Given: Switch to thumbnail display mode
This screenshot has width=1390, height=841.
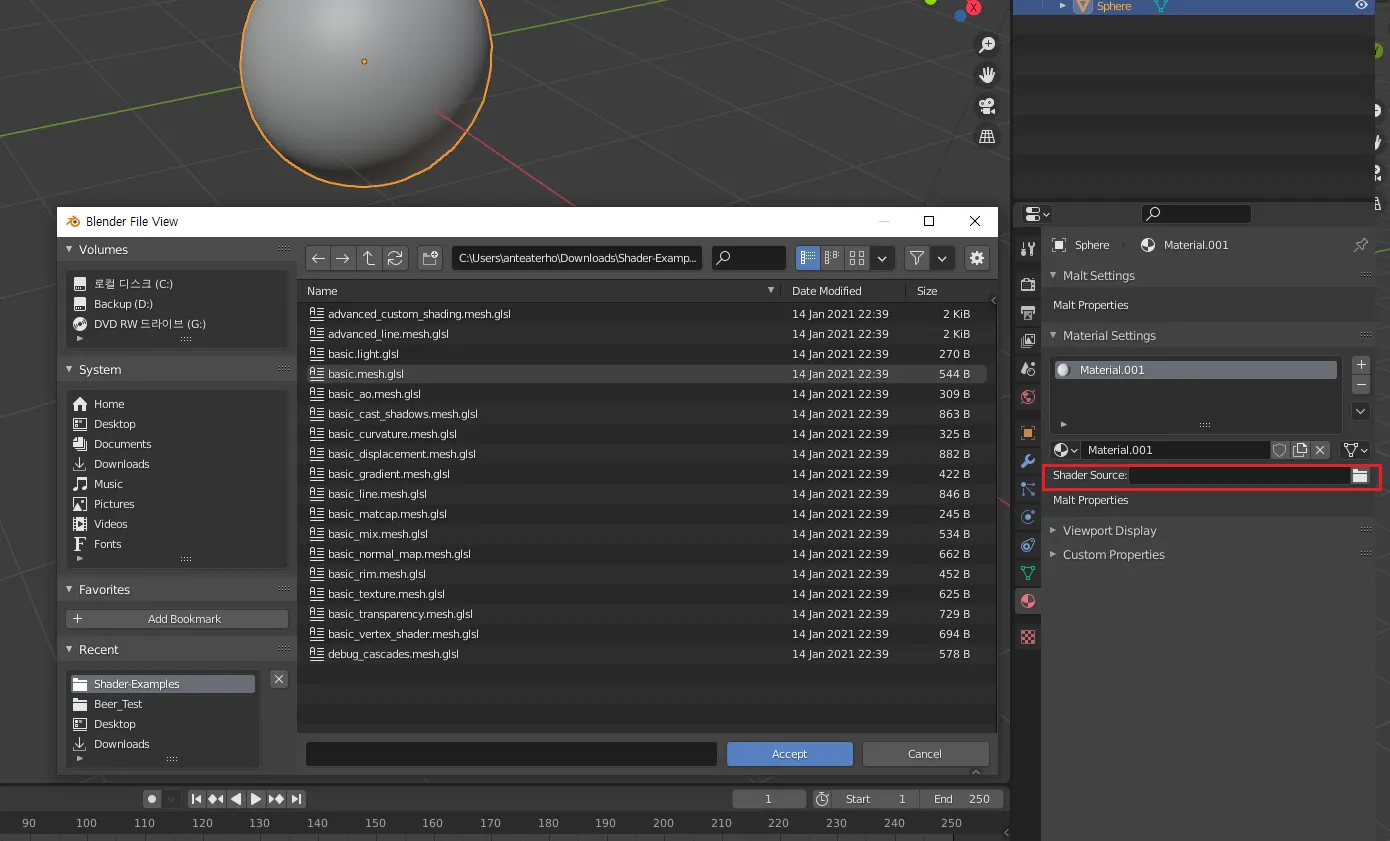Looking at the screenshot, I should (857, 258).
